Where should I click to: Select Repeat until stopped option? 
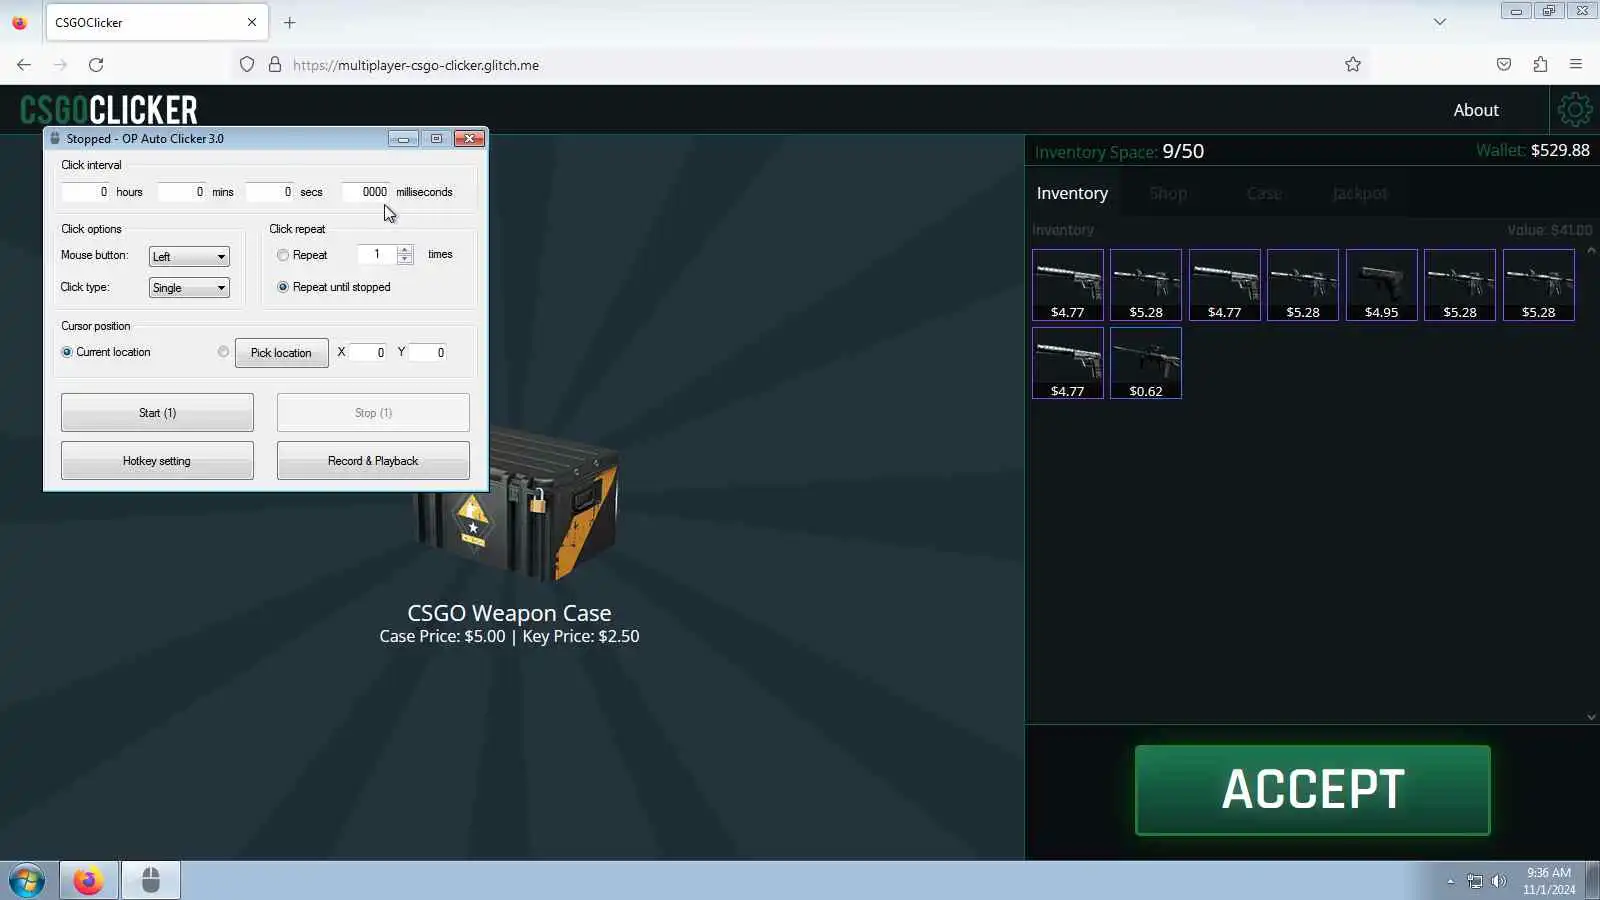coord(283,287)
